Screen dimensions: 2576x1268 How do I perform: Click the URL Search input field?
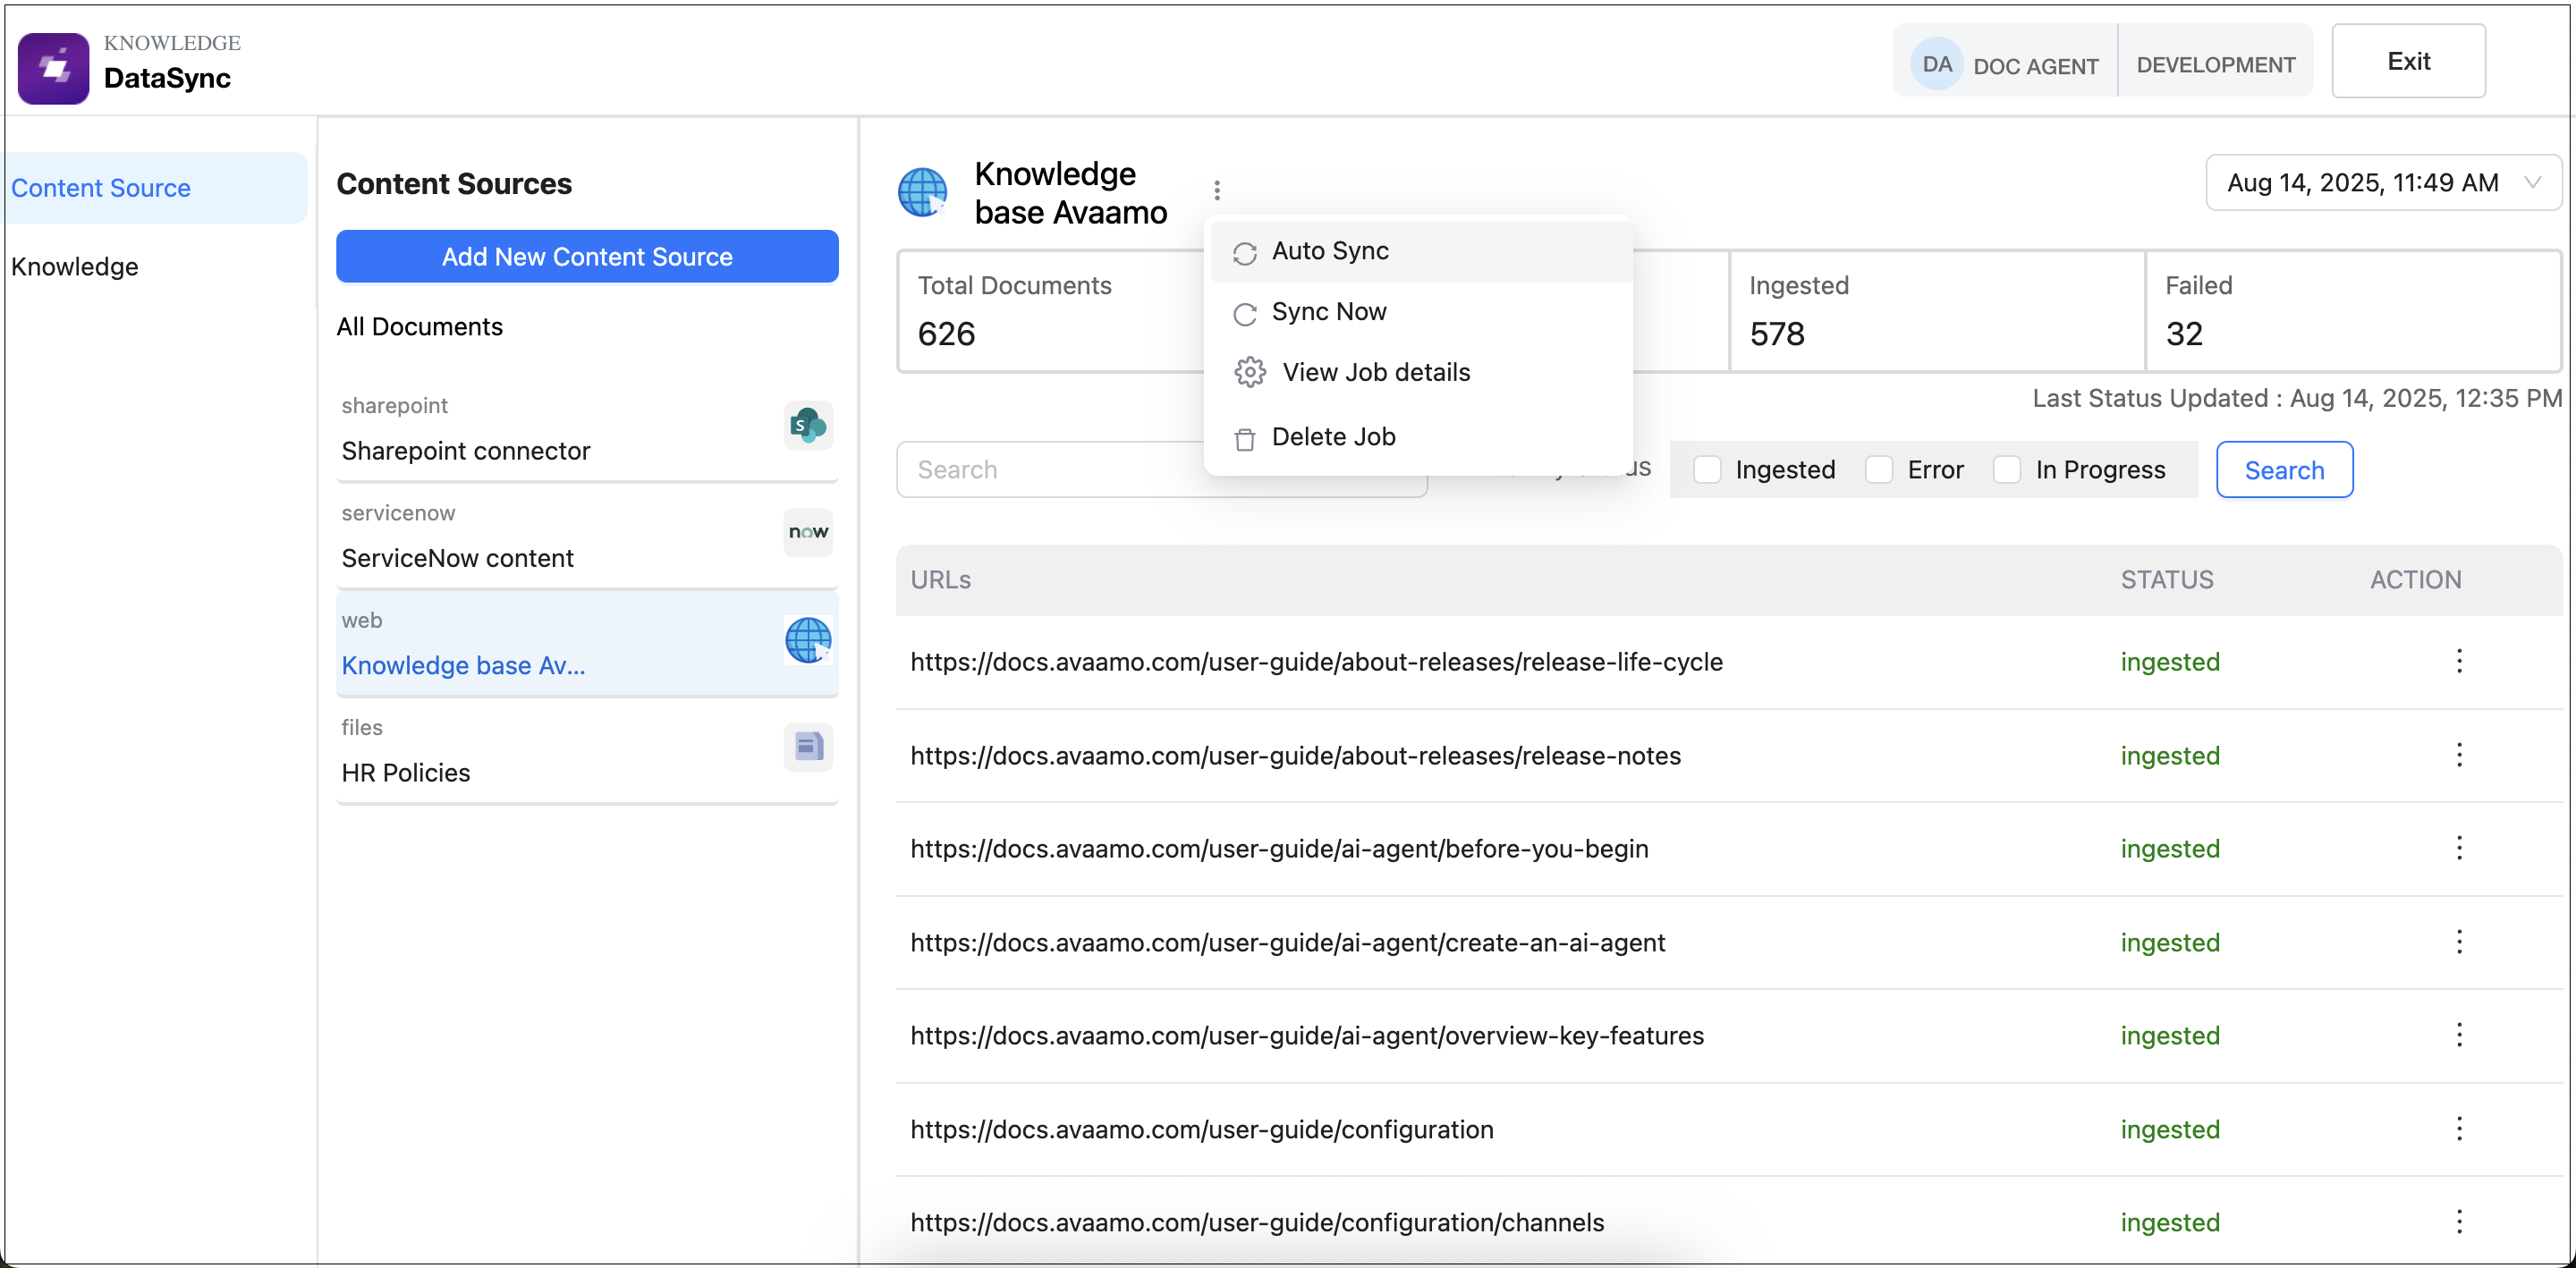[1050, 470]
